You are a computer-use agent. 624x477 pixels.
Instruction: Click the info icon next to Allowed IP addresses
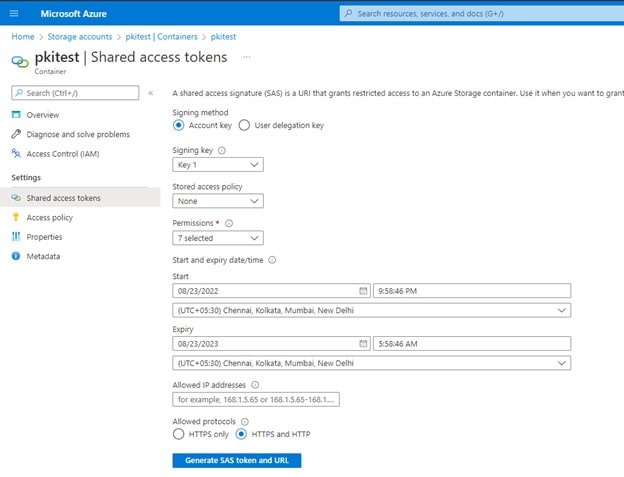click(x=255, y=384)
